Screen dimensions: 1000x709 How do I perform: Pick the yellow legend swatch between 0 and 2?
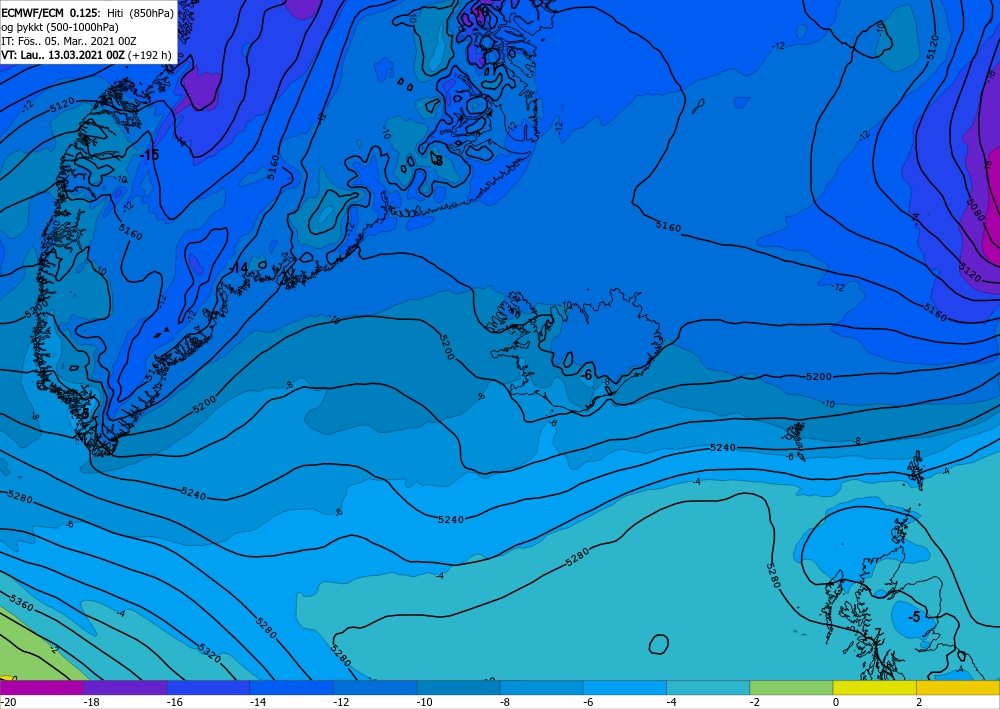[874, 688]
